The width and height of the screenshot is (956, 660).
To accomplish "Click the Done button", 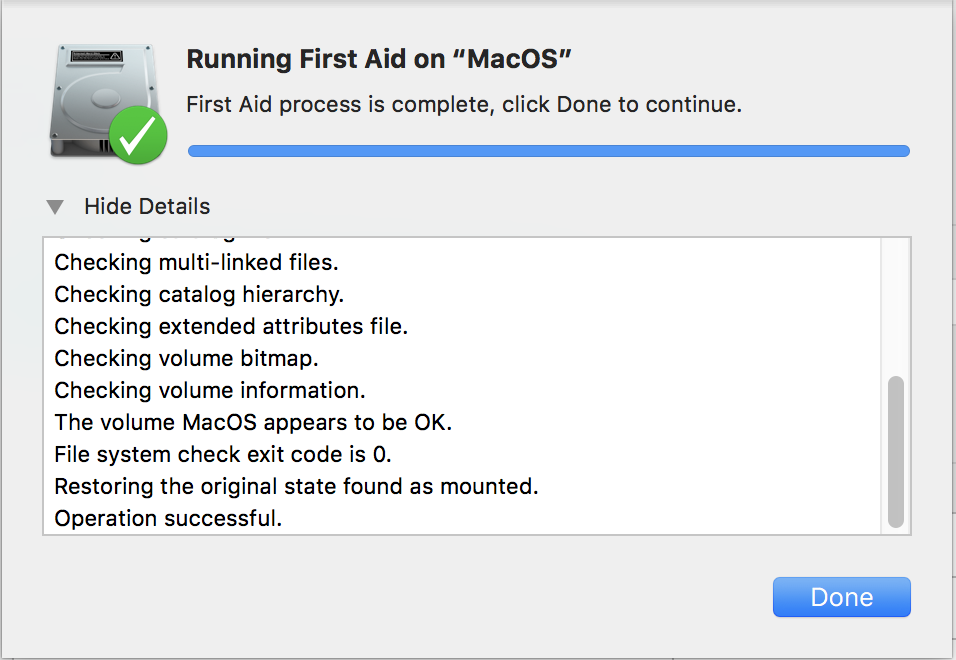I will pyautogui.click(x=841, y=597).
